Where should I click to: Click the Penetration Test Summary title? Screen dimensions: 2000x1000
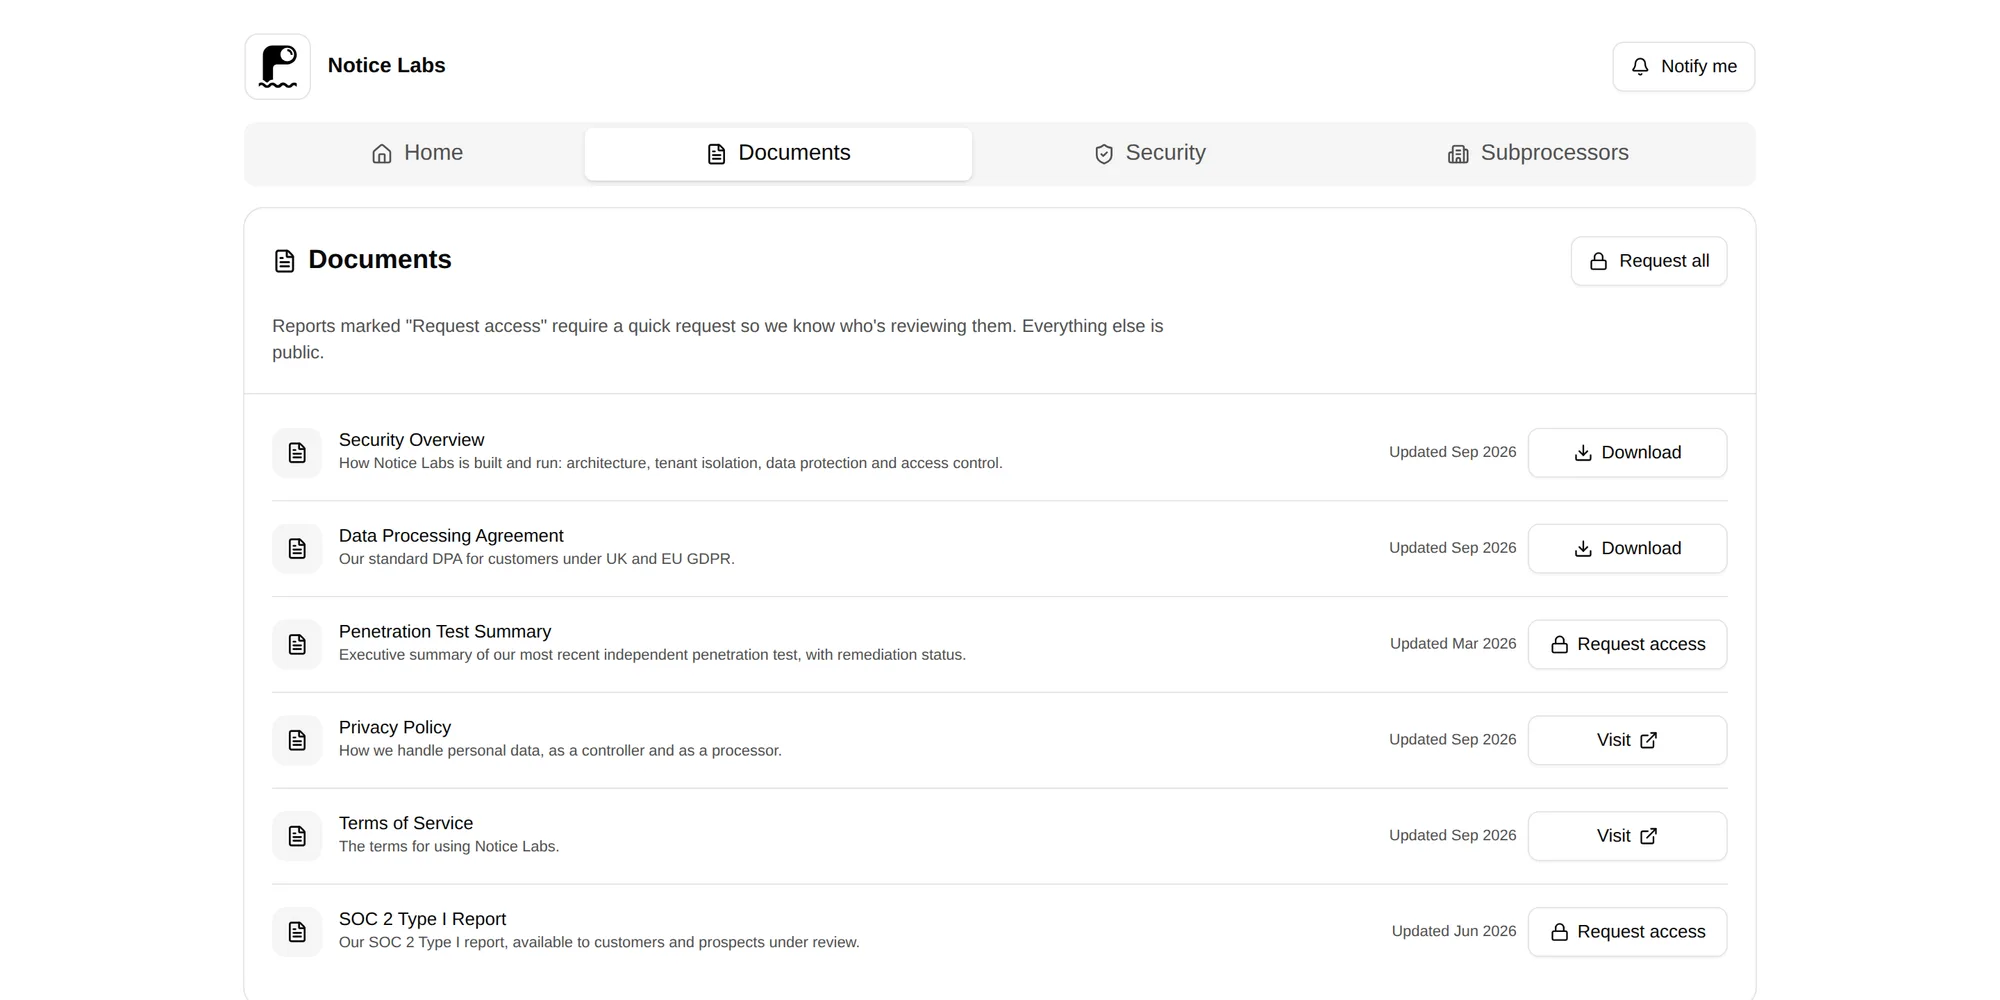click(445, 632)
